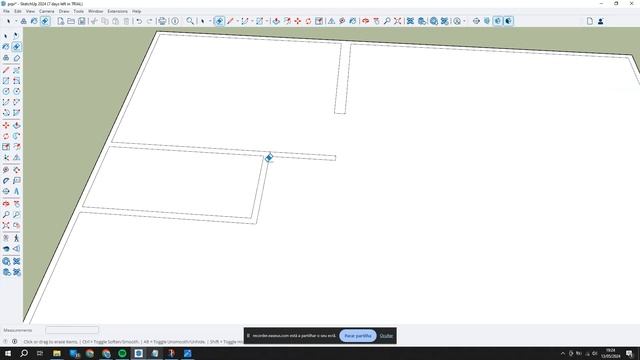Screen dimensions: 640x360
Task: Click the taskbar search icon
Action: (x=24, y=353)
